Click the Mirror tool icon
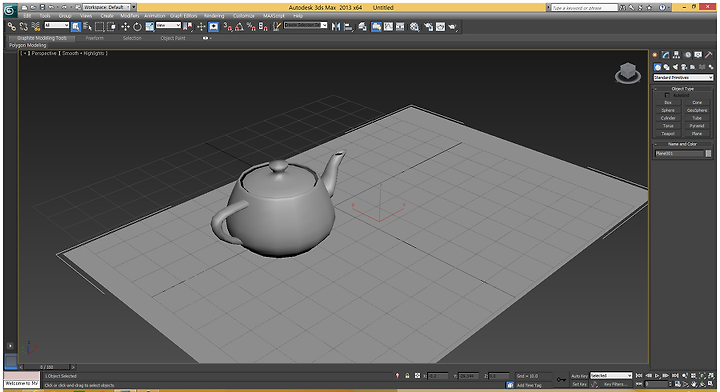The width and height of the screenshot is (720, 392). pos(336,27)
